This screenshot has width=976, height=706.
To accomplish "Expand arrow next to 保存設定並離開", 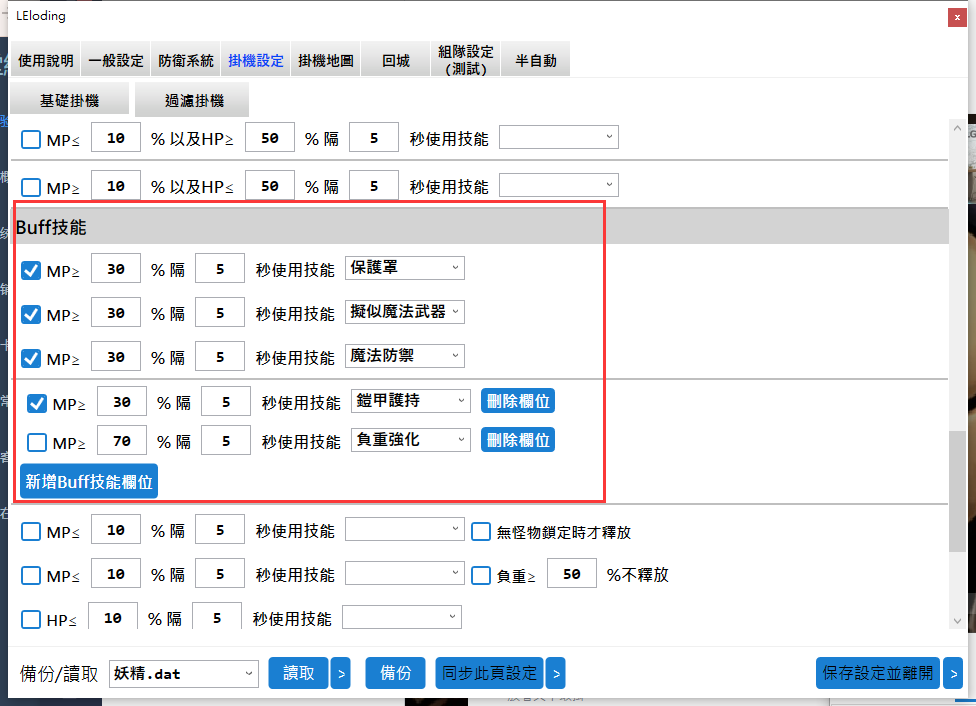I will [x=953, y=673].
